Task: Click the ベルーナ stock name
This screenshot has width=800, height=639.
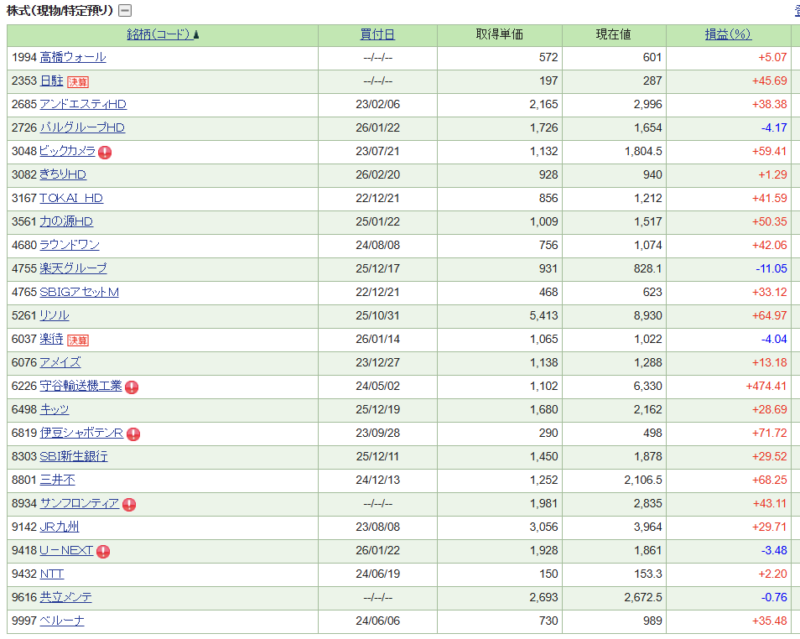Action: point(62,621)
